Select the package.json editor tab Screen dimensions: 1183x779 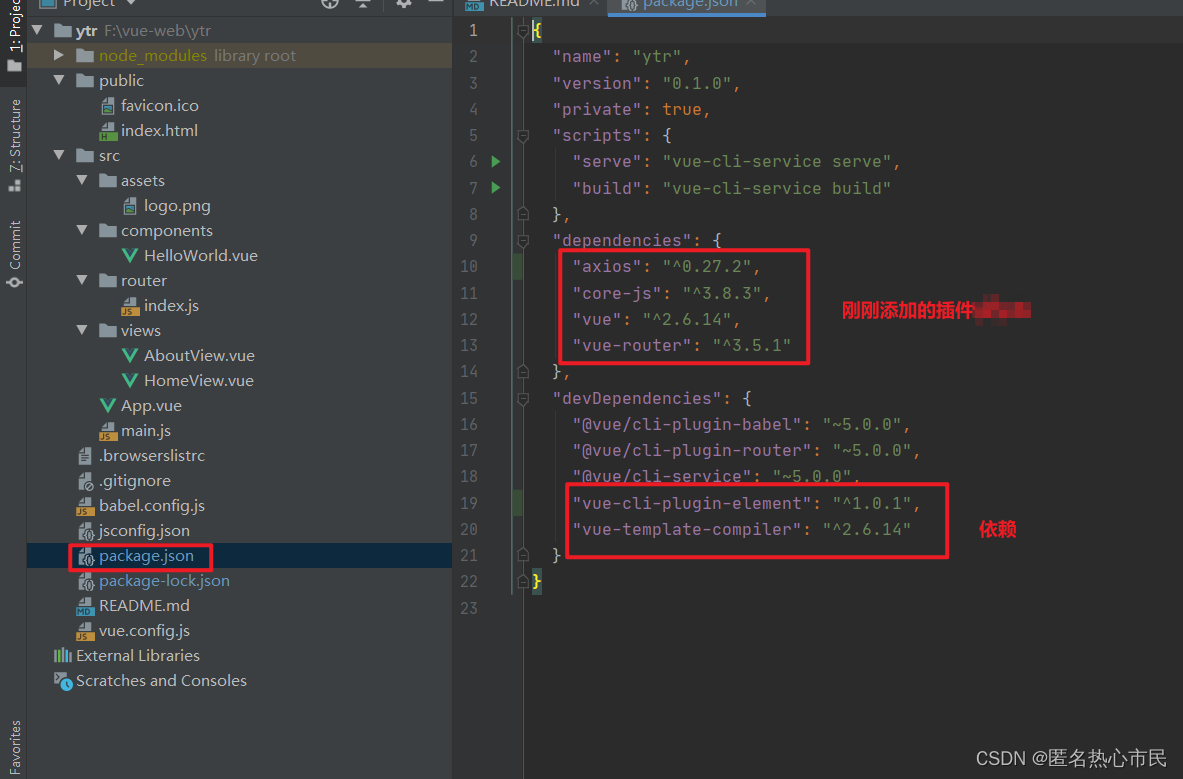tap(688, 4)
